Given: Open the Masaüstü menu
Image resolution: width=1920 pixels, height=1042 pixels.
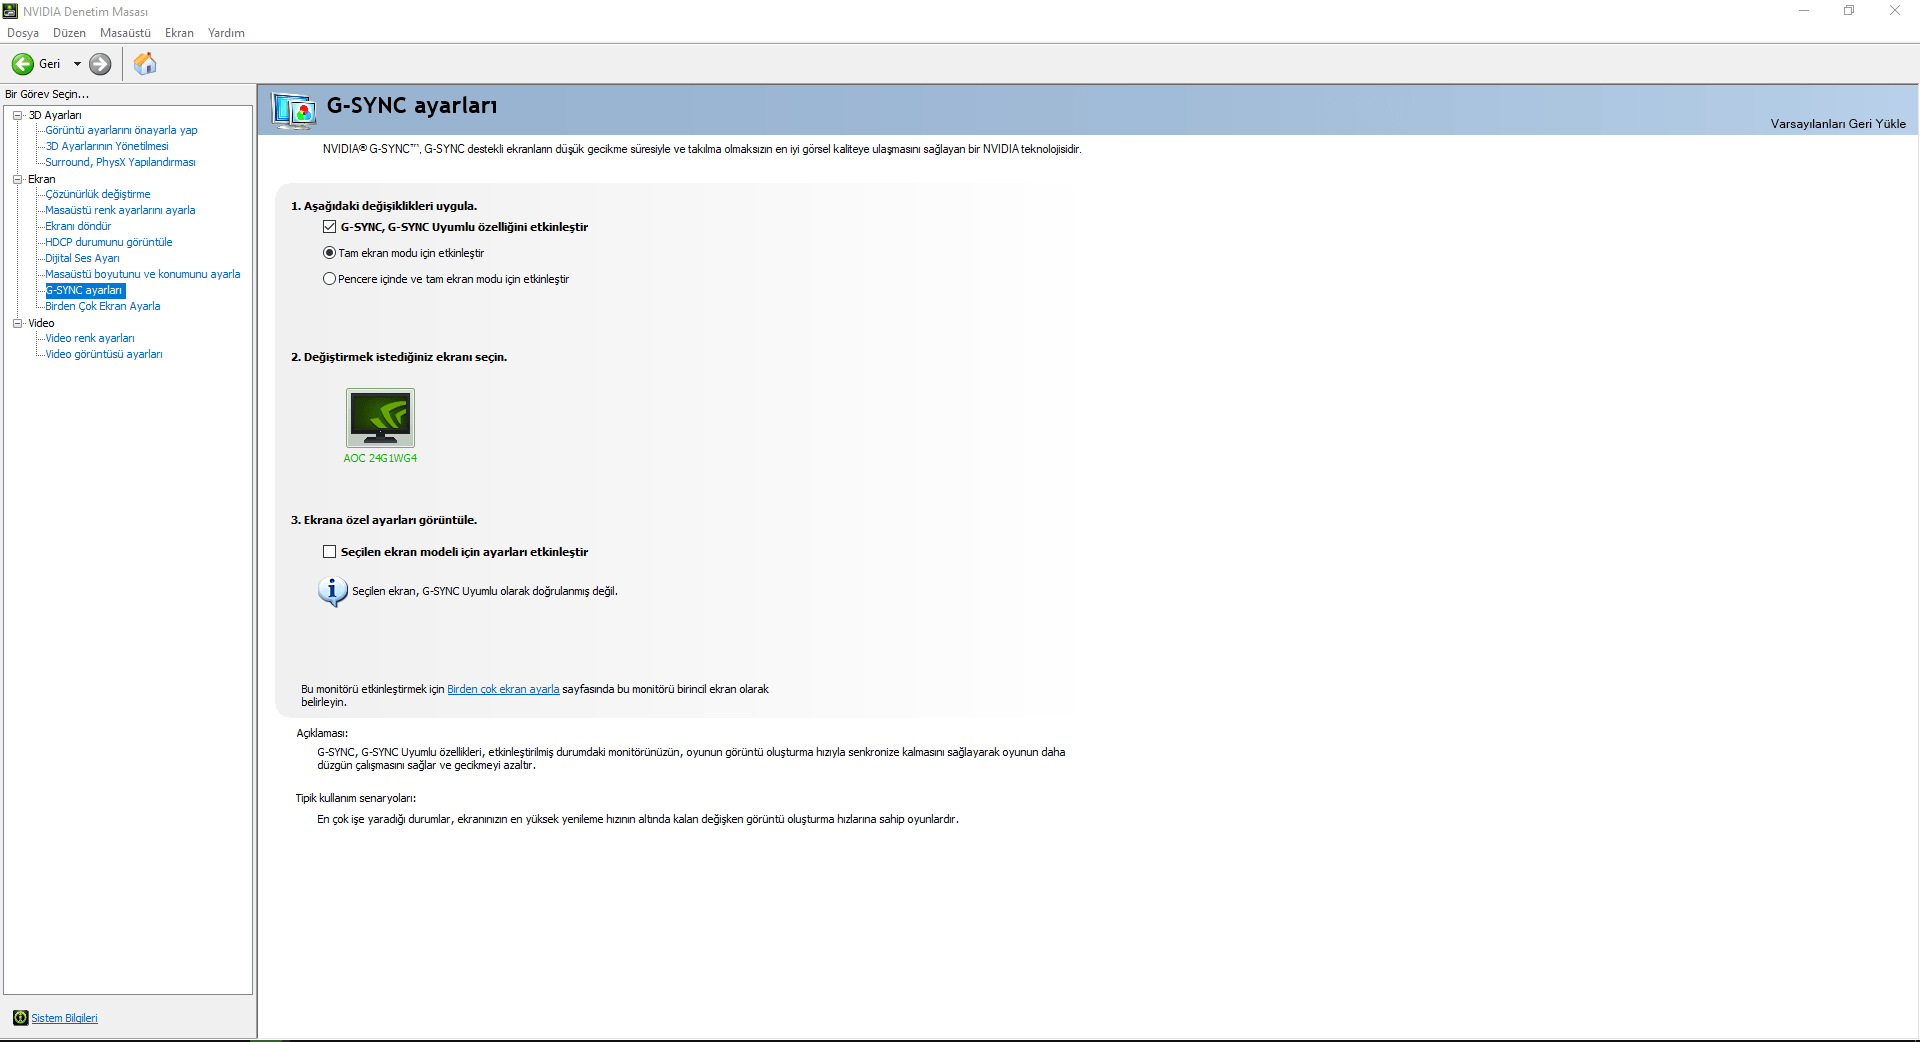Looking at the screenshot, I should 125,33.
